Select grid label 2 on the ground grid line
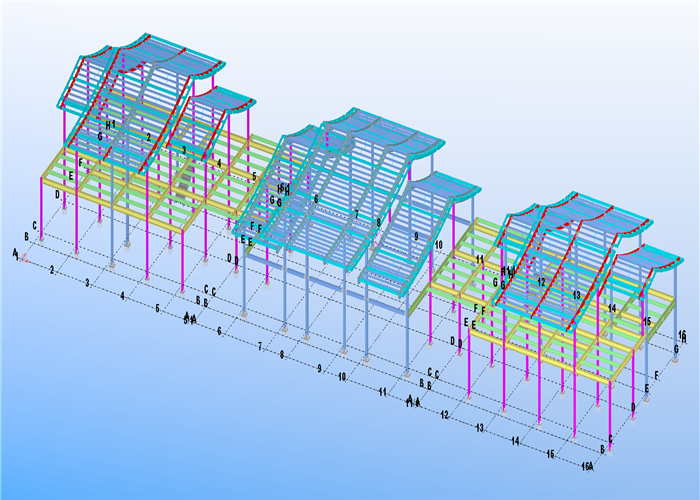 [x=52, y=270]
